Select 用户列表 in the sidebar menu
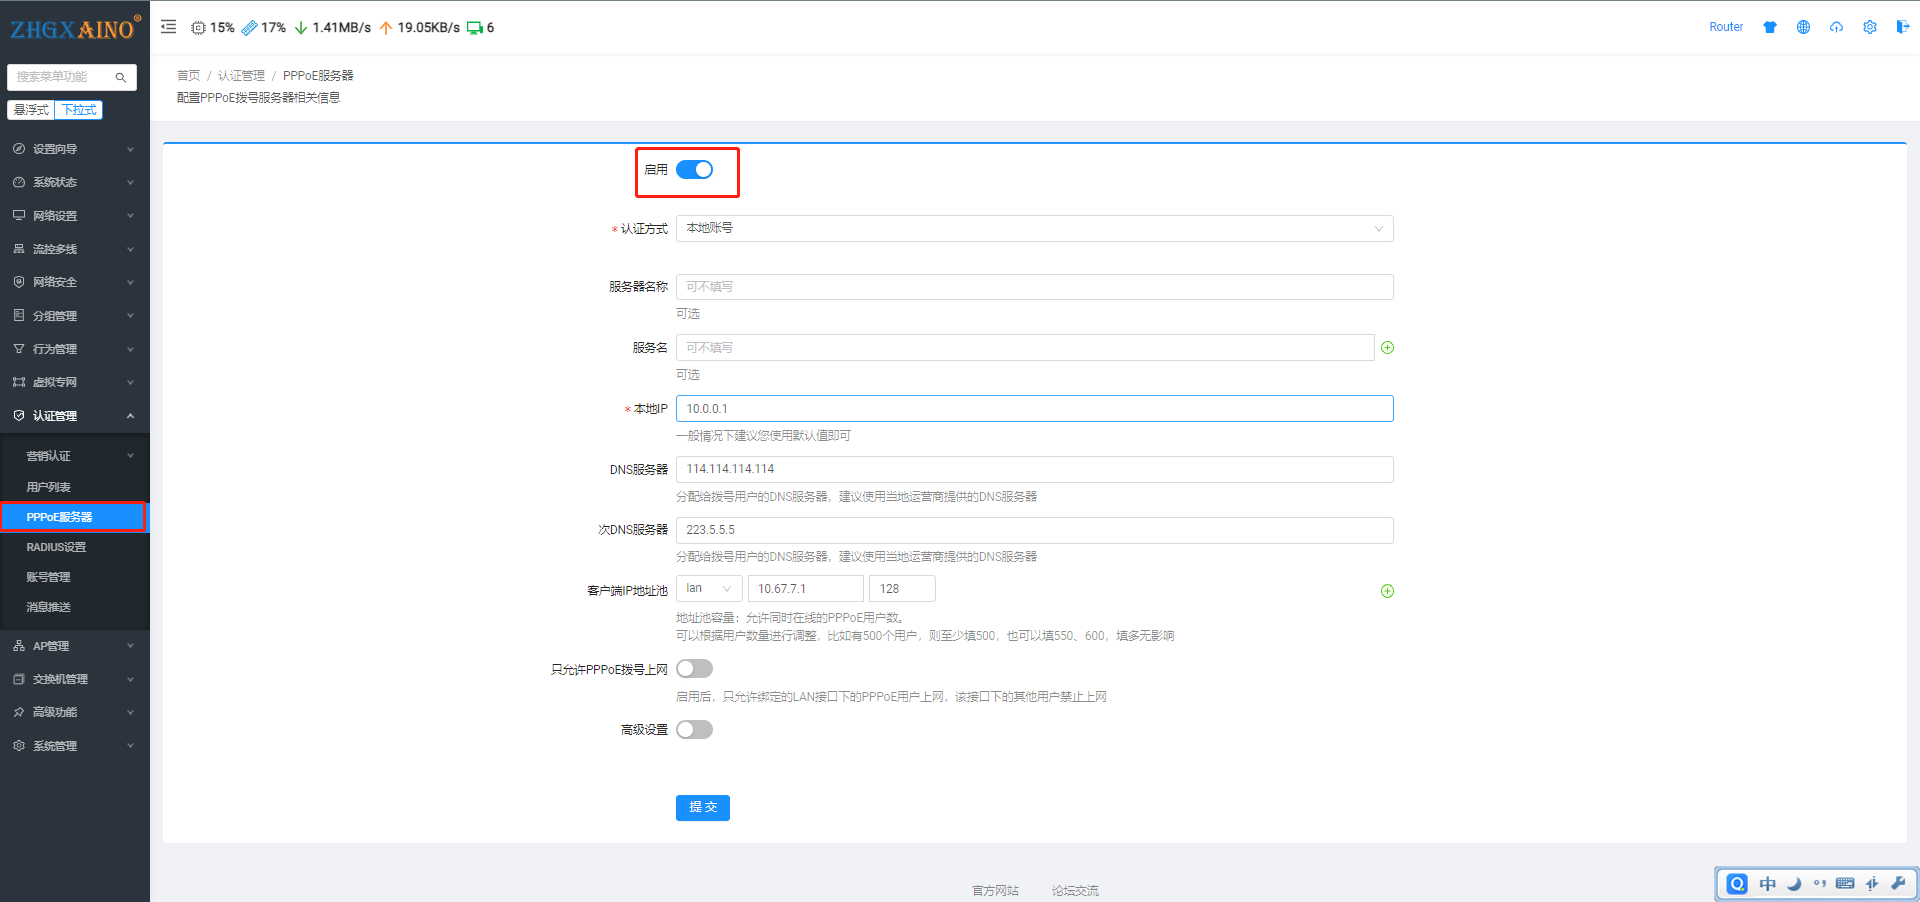Image resolution: width=1920 pixels, height=902 pixels. (x=48, y=487)
